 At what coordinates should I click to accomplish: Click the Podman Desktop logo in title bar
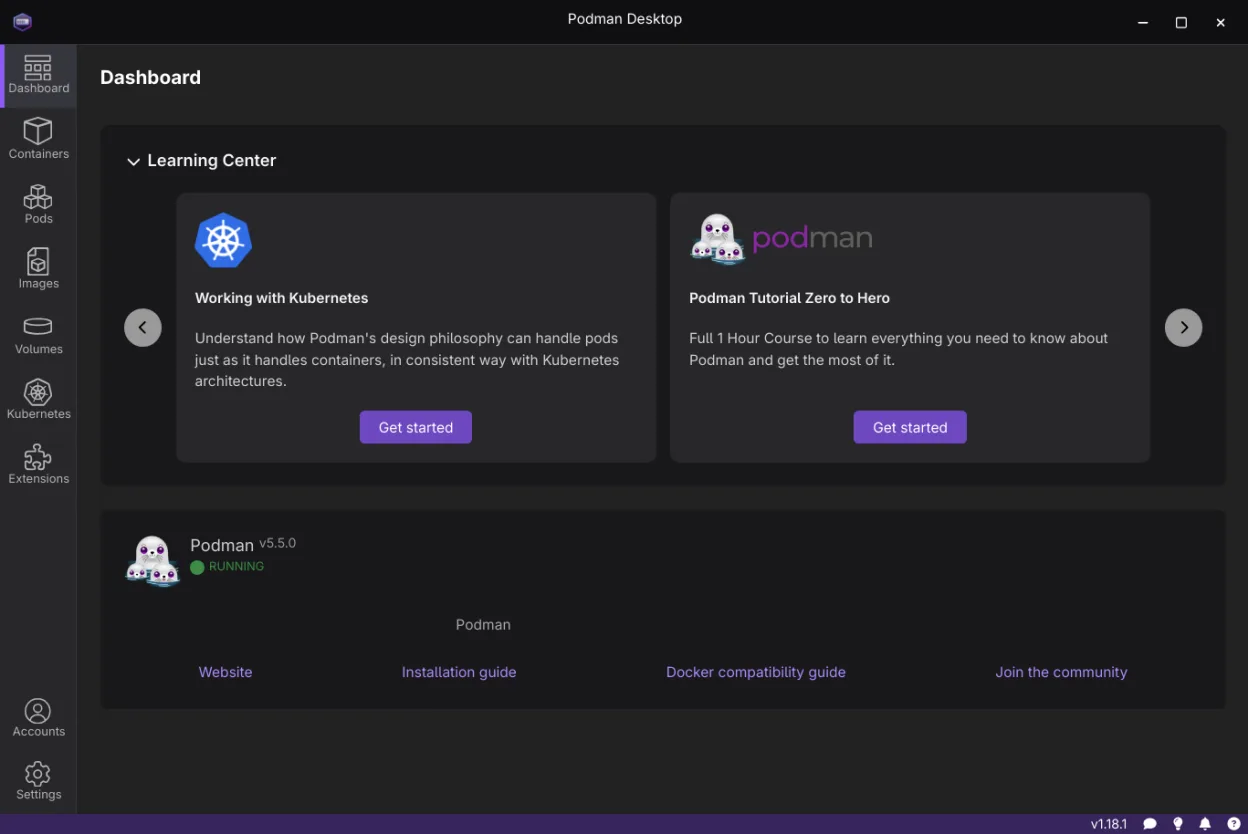tap(22, 21)
